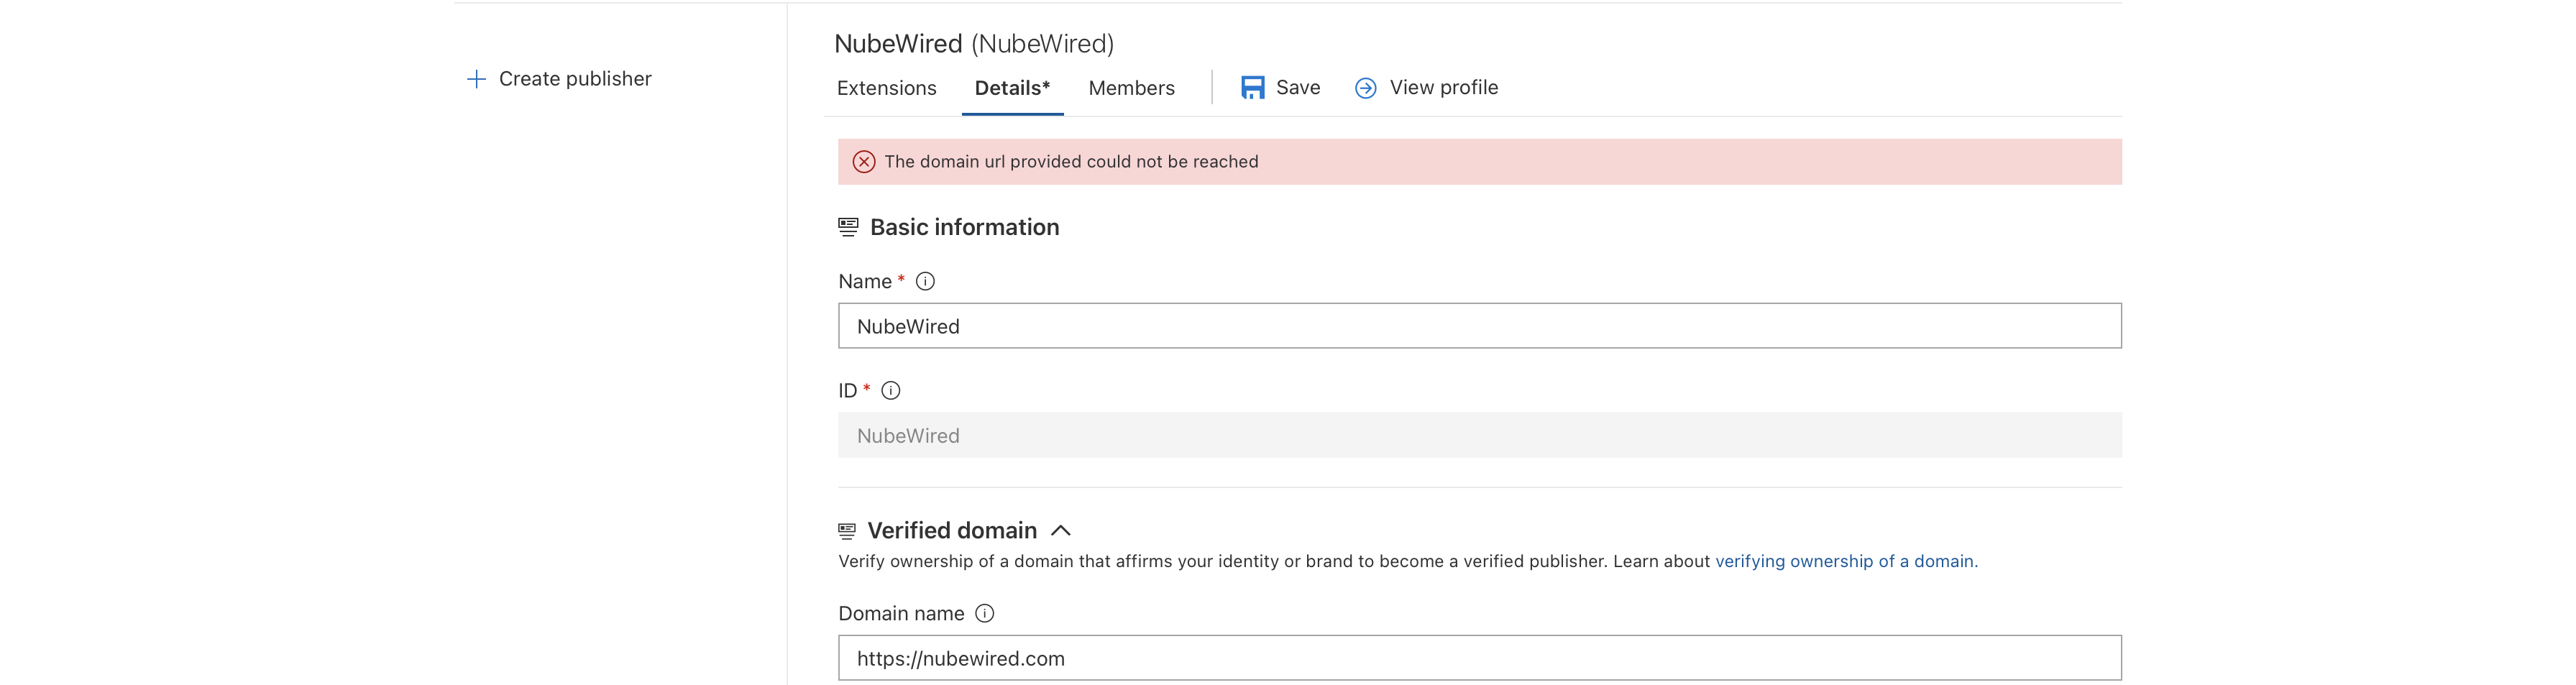Open the Members tab
The width and height of the screenshot is (2576, 685).
coord(1131,88)
